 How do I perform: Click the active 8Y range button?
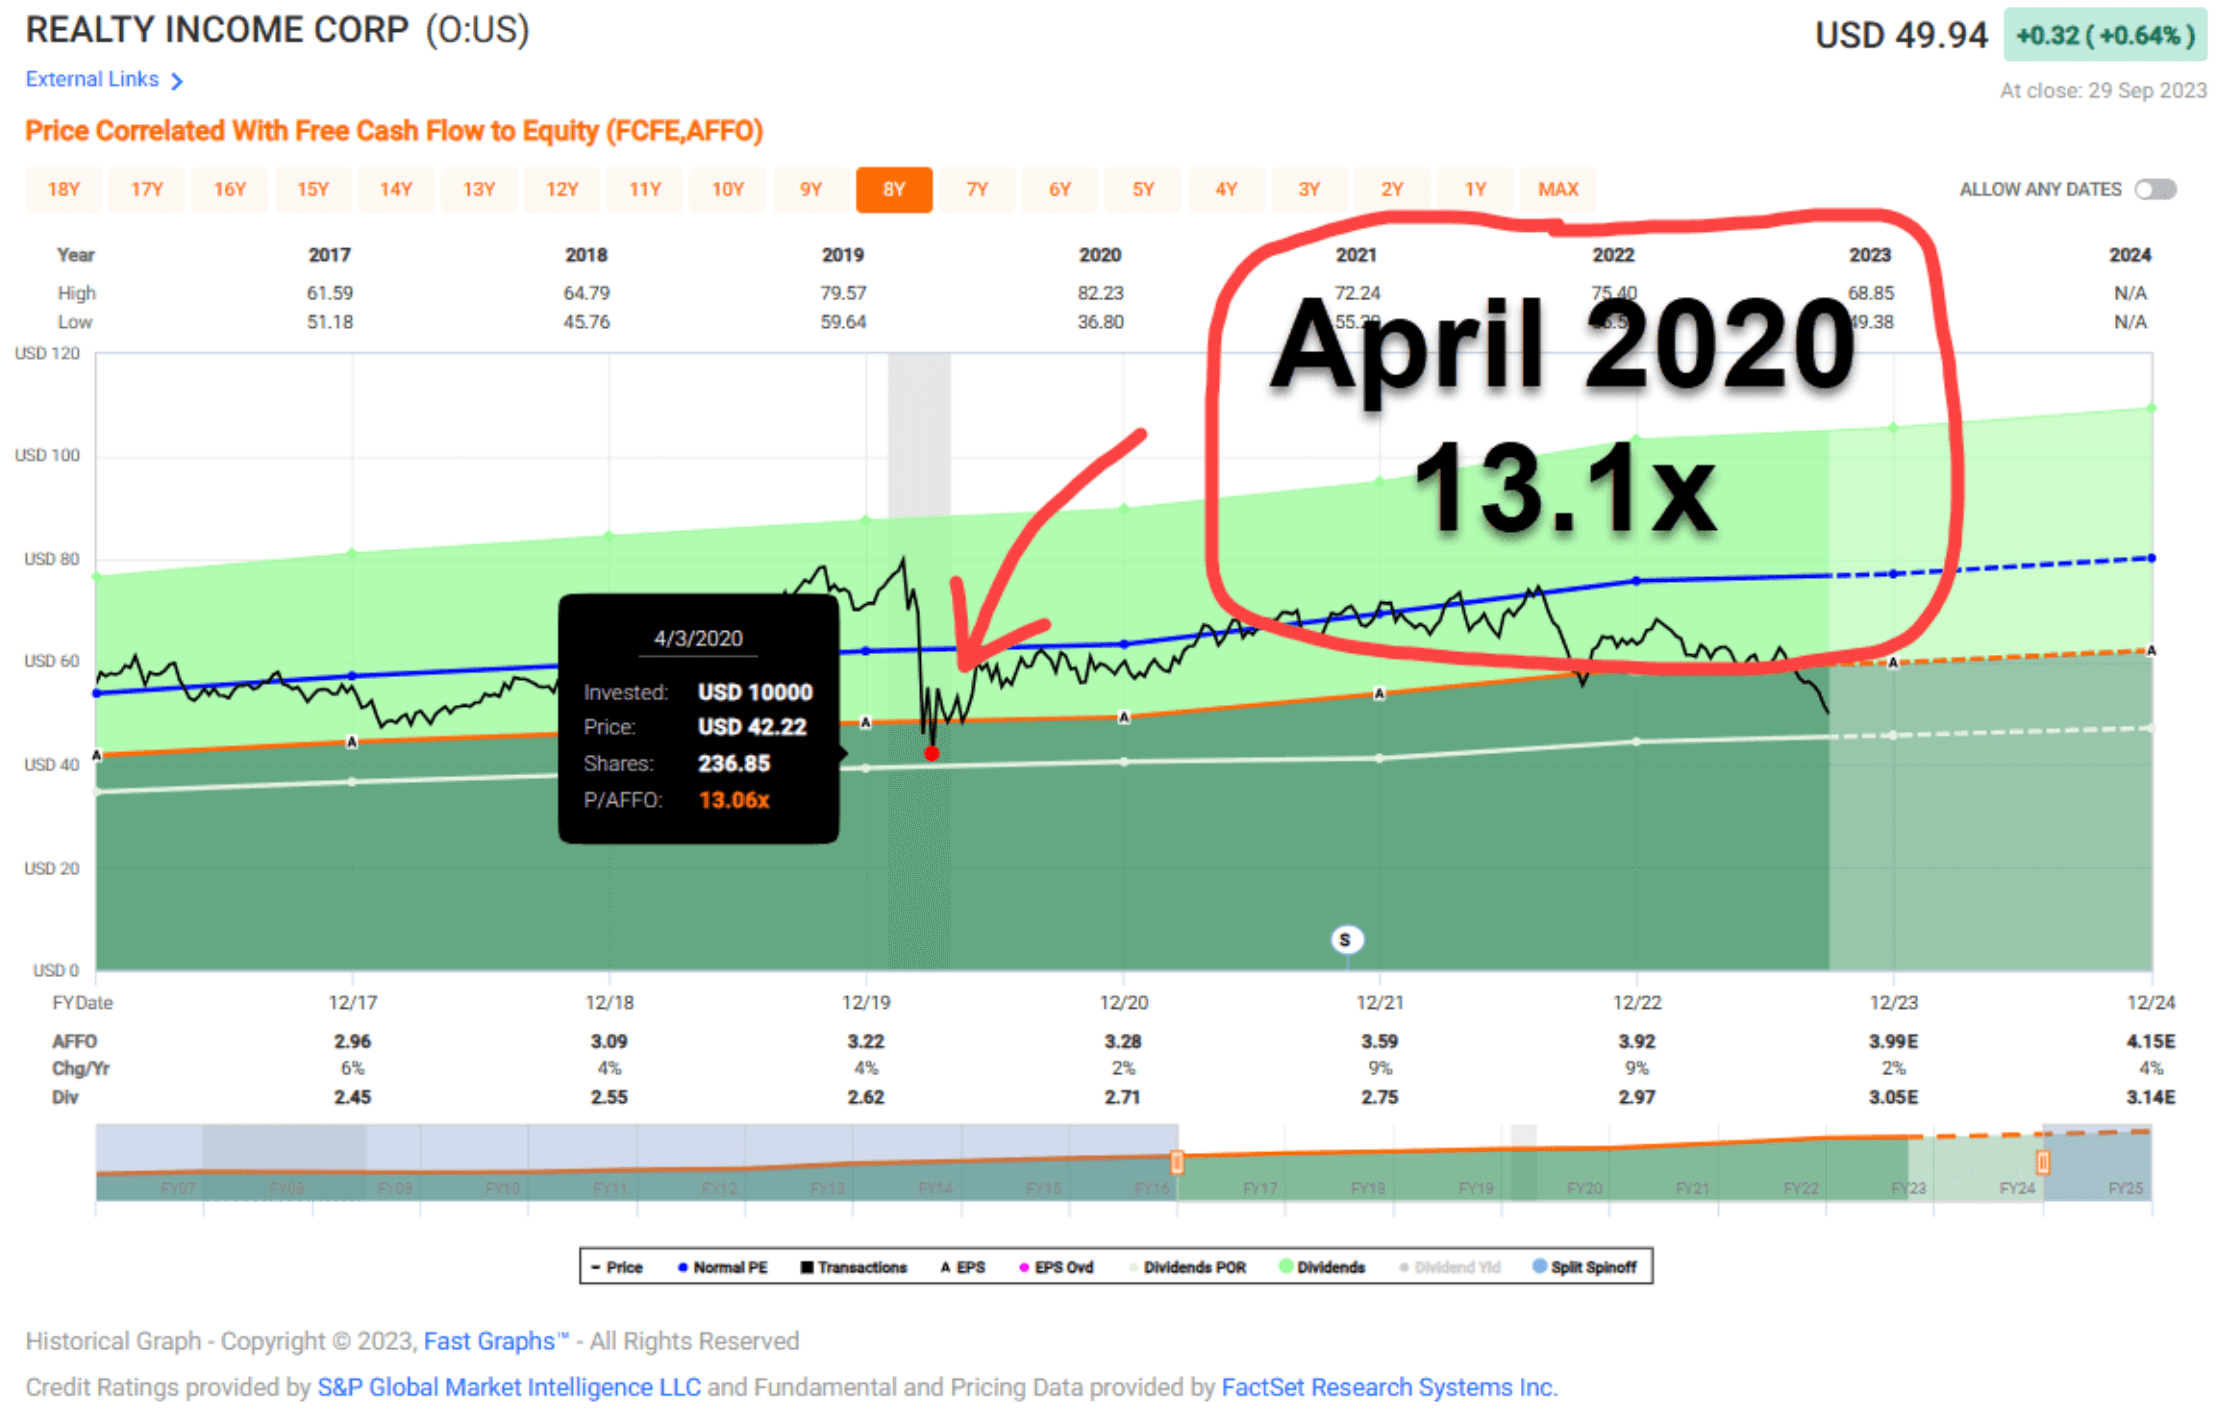[x=894, y=189]
